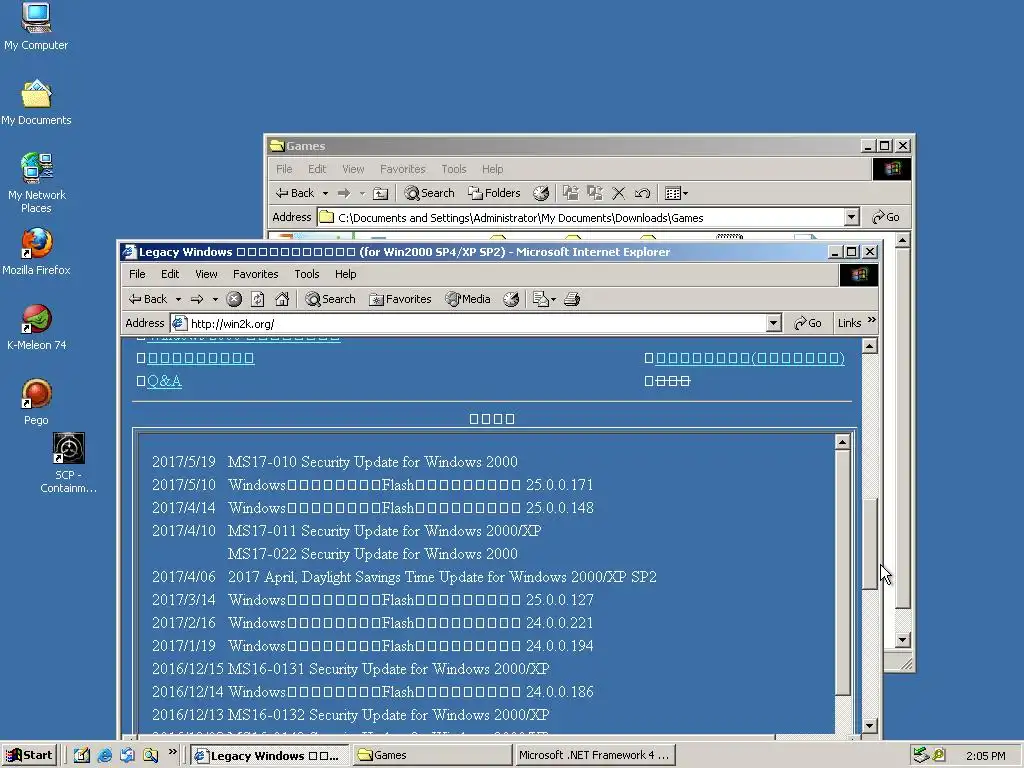Refresh the page in Internet Explorer
This screenshot has width=1024, height=768.
258,299
